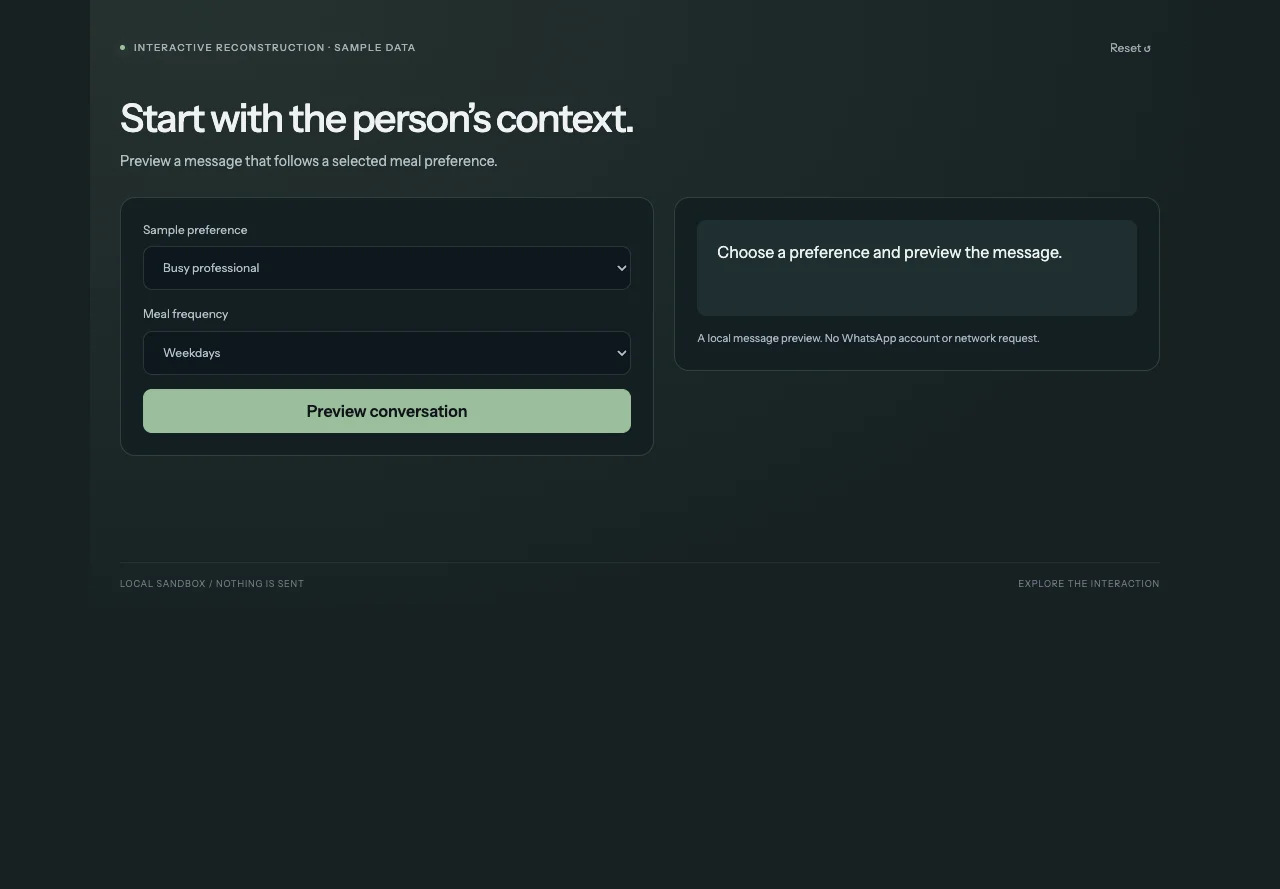
Task: Click the Sample preference label
Action: click(x=195, y=230)
